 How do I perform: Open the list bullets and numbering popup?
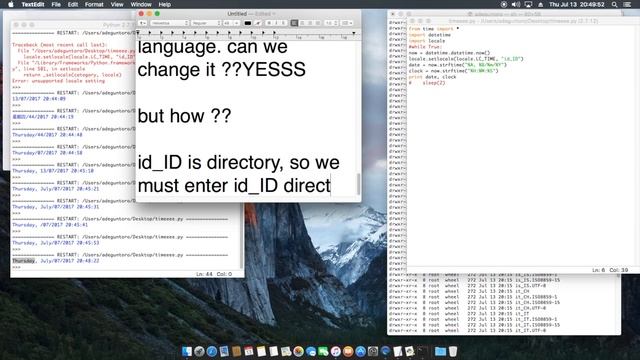click(x=347, y=23)
